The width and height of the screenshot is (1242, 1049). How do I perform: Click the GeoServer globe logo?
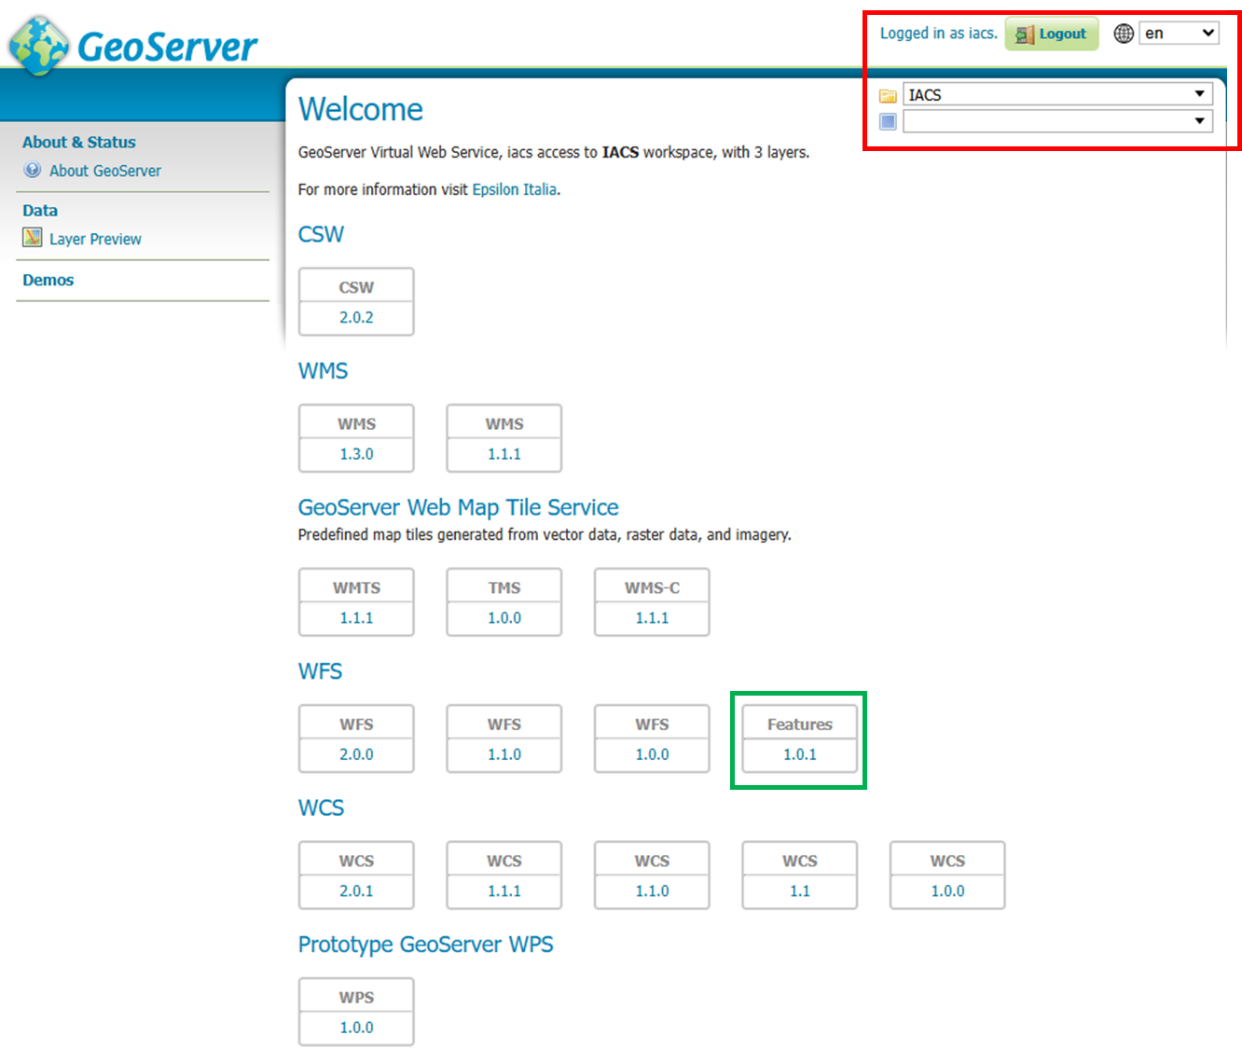38,46
